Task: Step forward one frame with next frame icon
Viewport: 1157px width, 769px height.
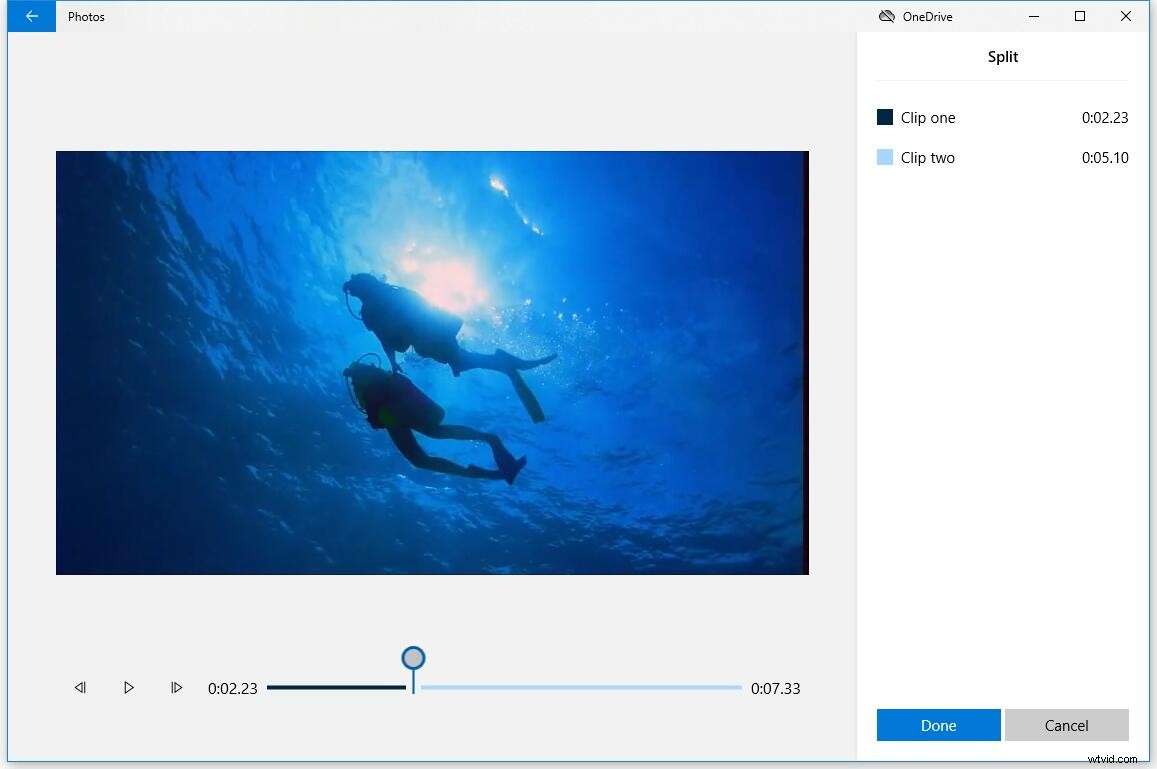Action: (x=177, y=687)
